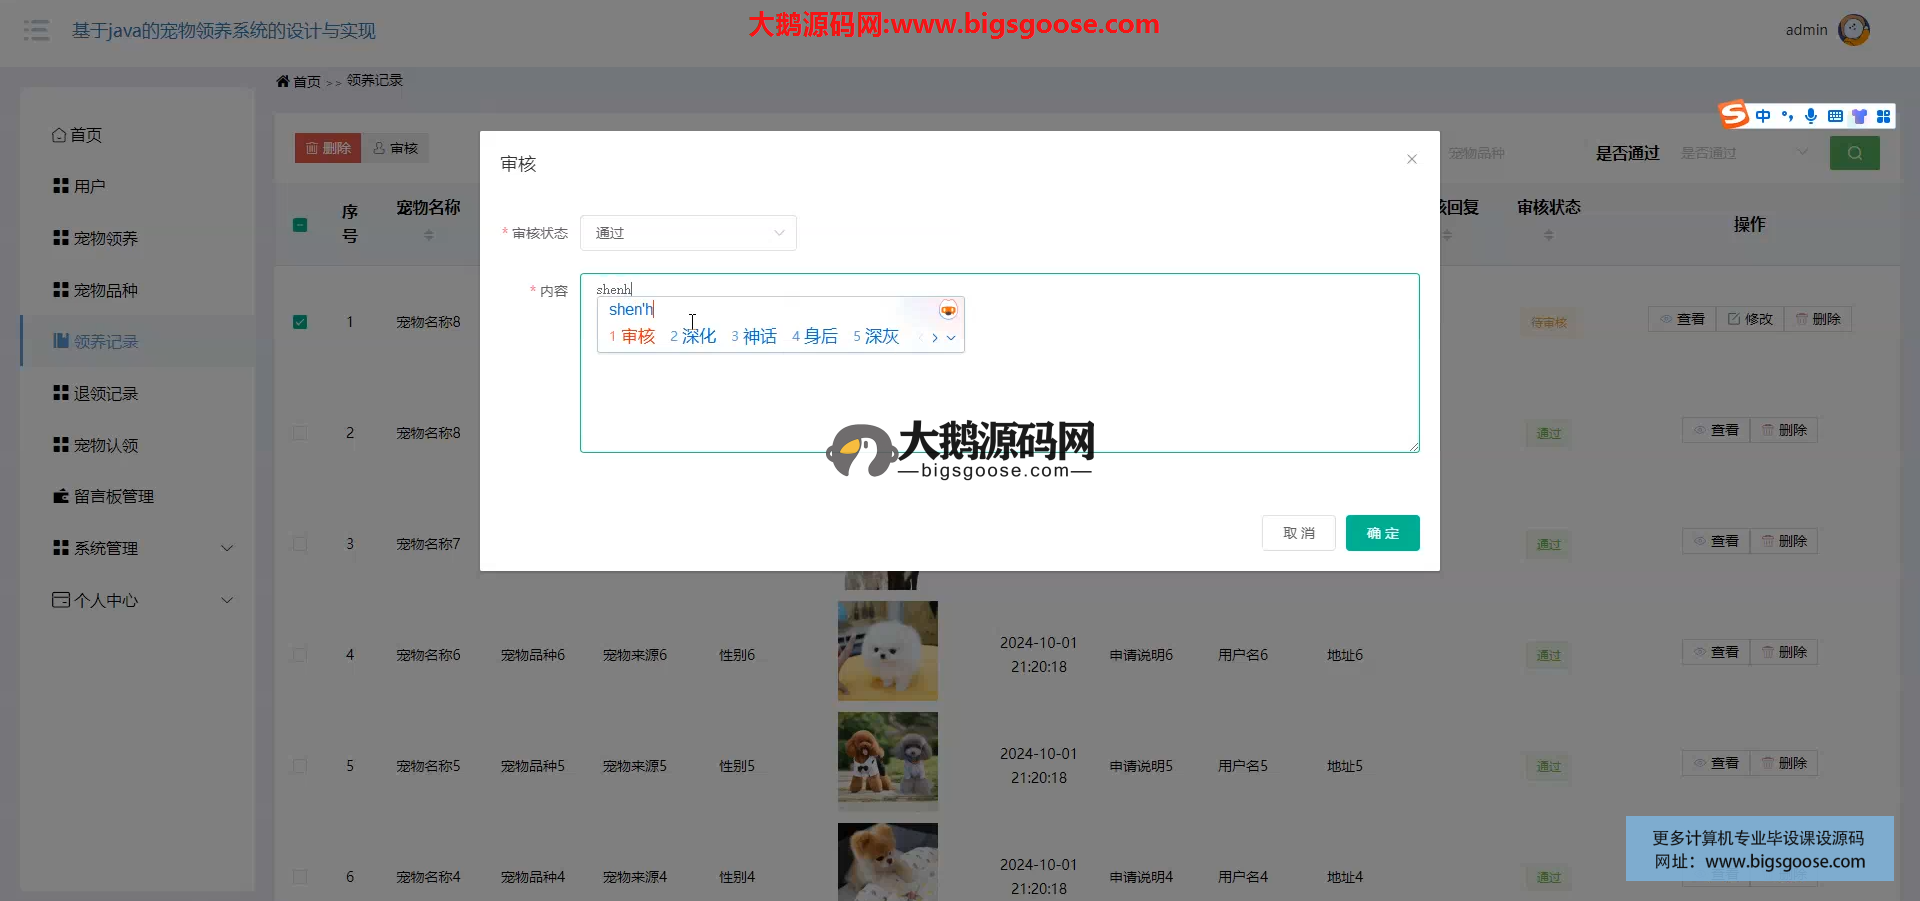This screenshot has width=1920, height=901.
Task: Click the emoji icon in IME candidate box
Action: click(x=947, y=310)
